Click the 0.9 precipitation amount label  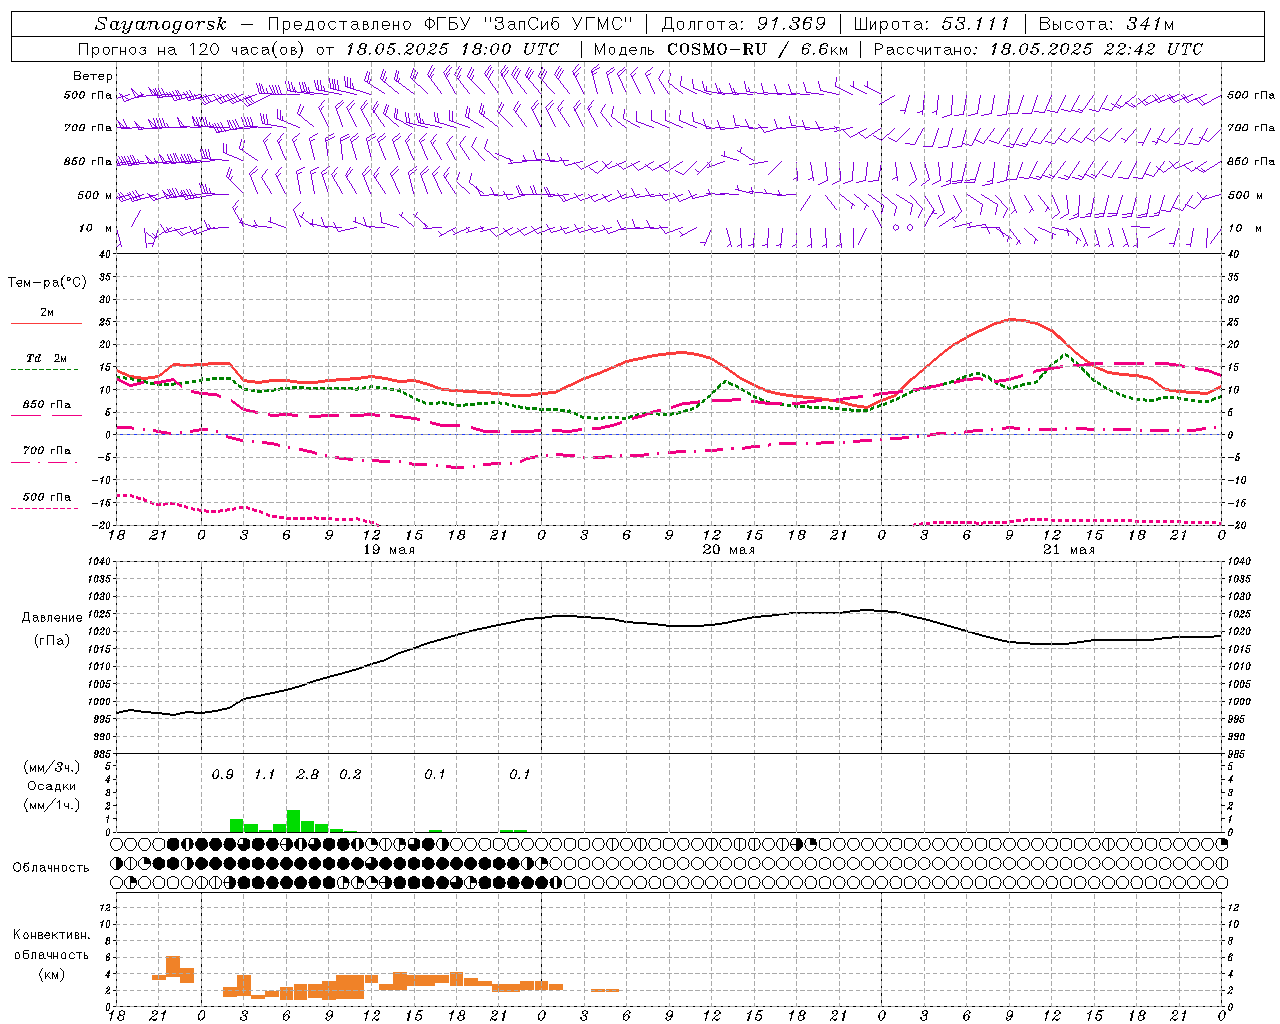coord(222,774)
